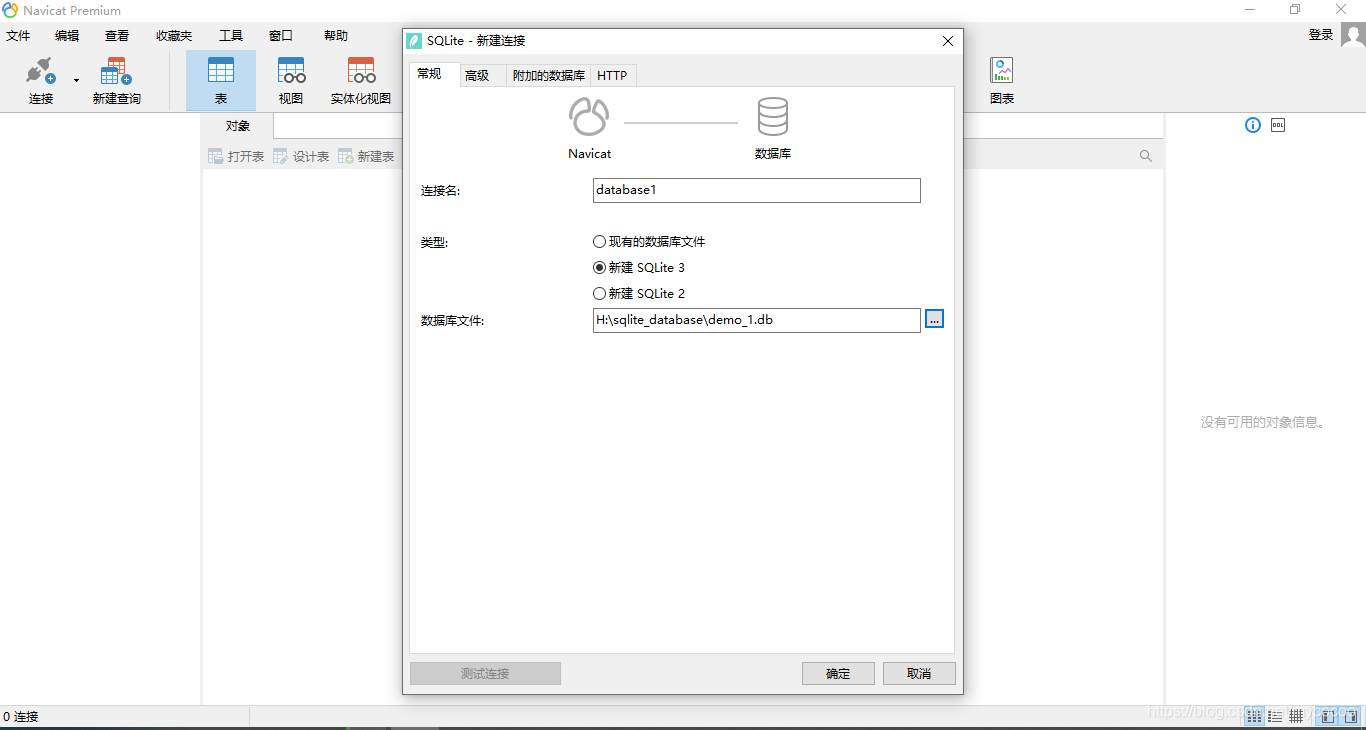This screenshot has height=730, width=1366.
Task: Switch to the 高级 tab in dialog
Action: pos(483,75)
